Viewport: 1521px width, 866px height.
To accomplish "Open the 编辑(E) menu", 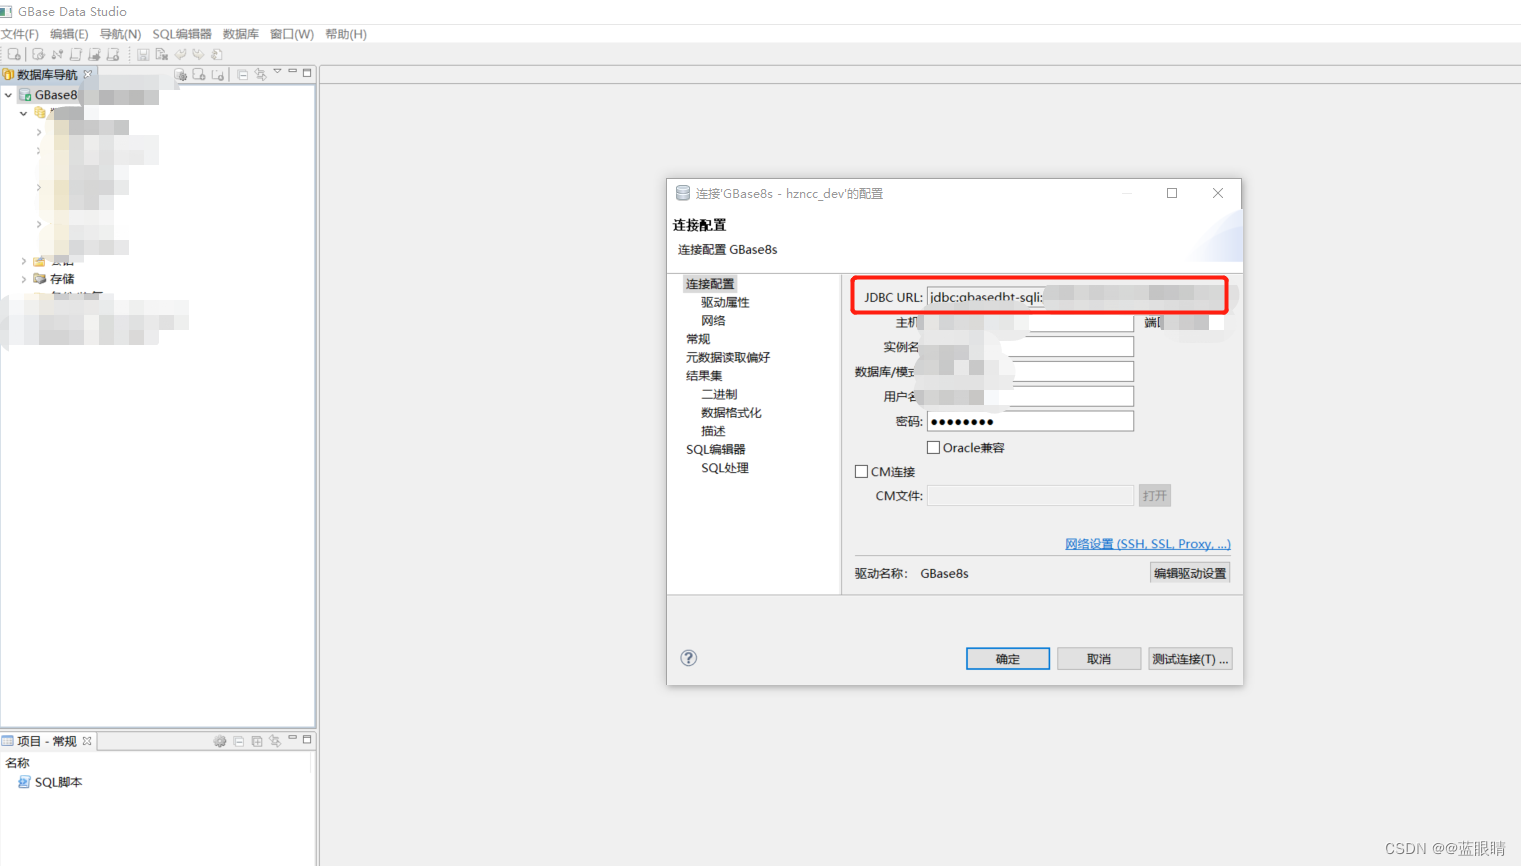I will coord(69,34).
